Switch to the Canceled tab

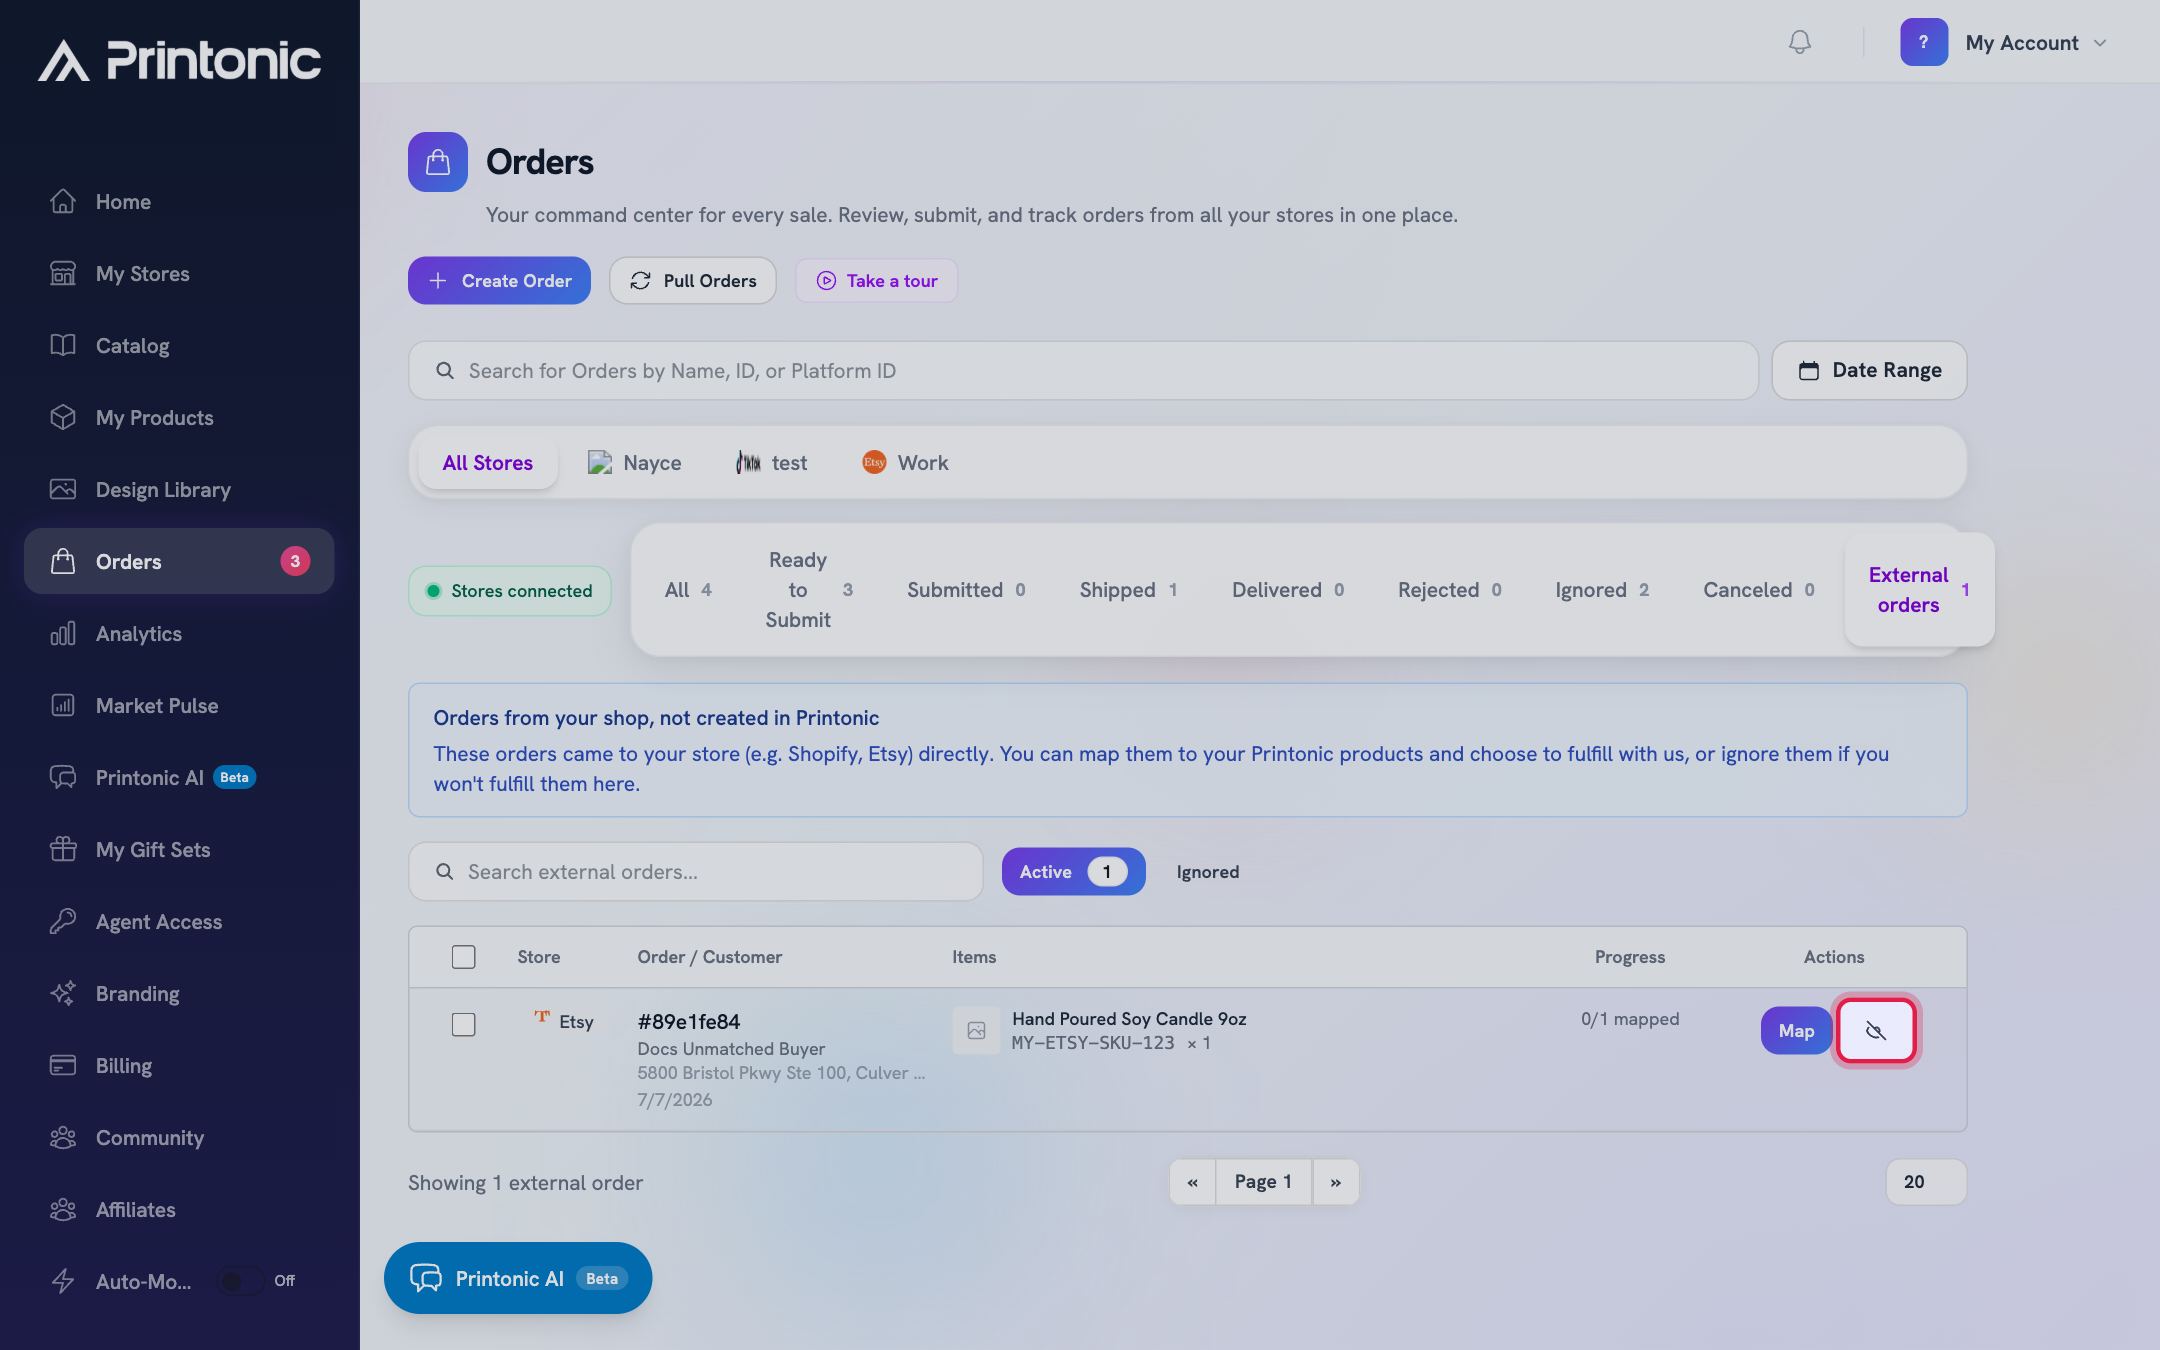click(1759, 590)
